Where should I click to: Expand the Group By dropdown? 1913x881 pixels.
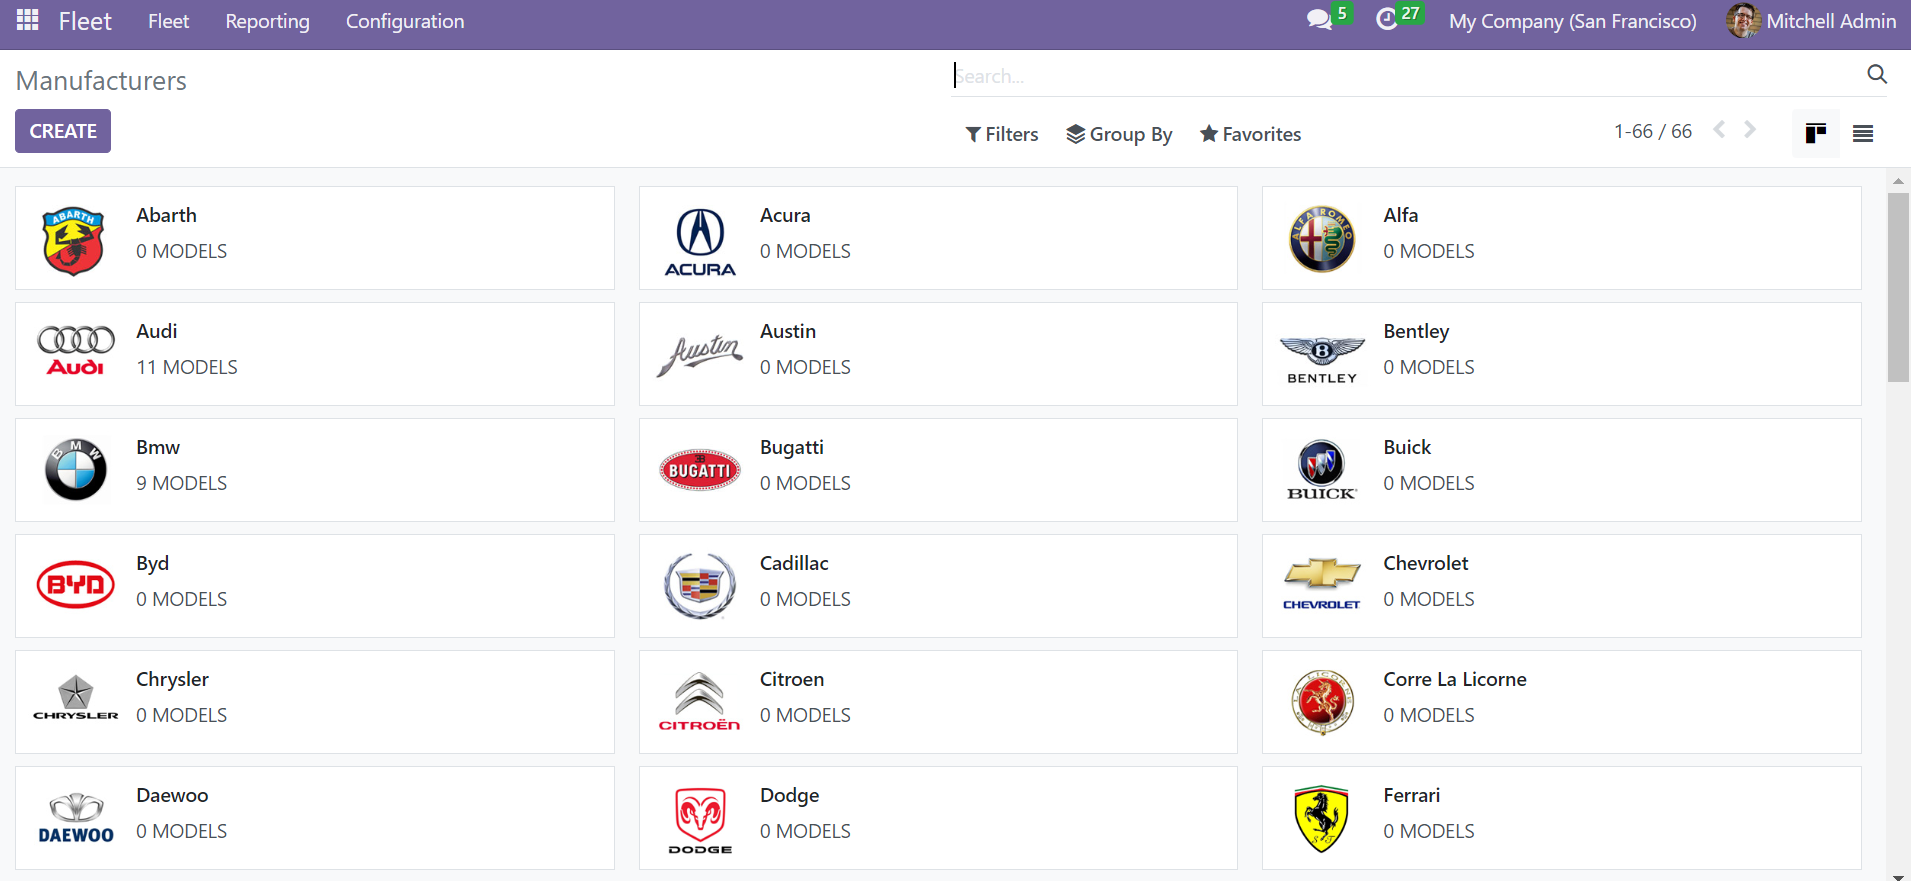pyautogui.click(x=1119, y=134)
